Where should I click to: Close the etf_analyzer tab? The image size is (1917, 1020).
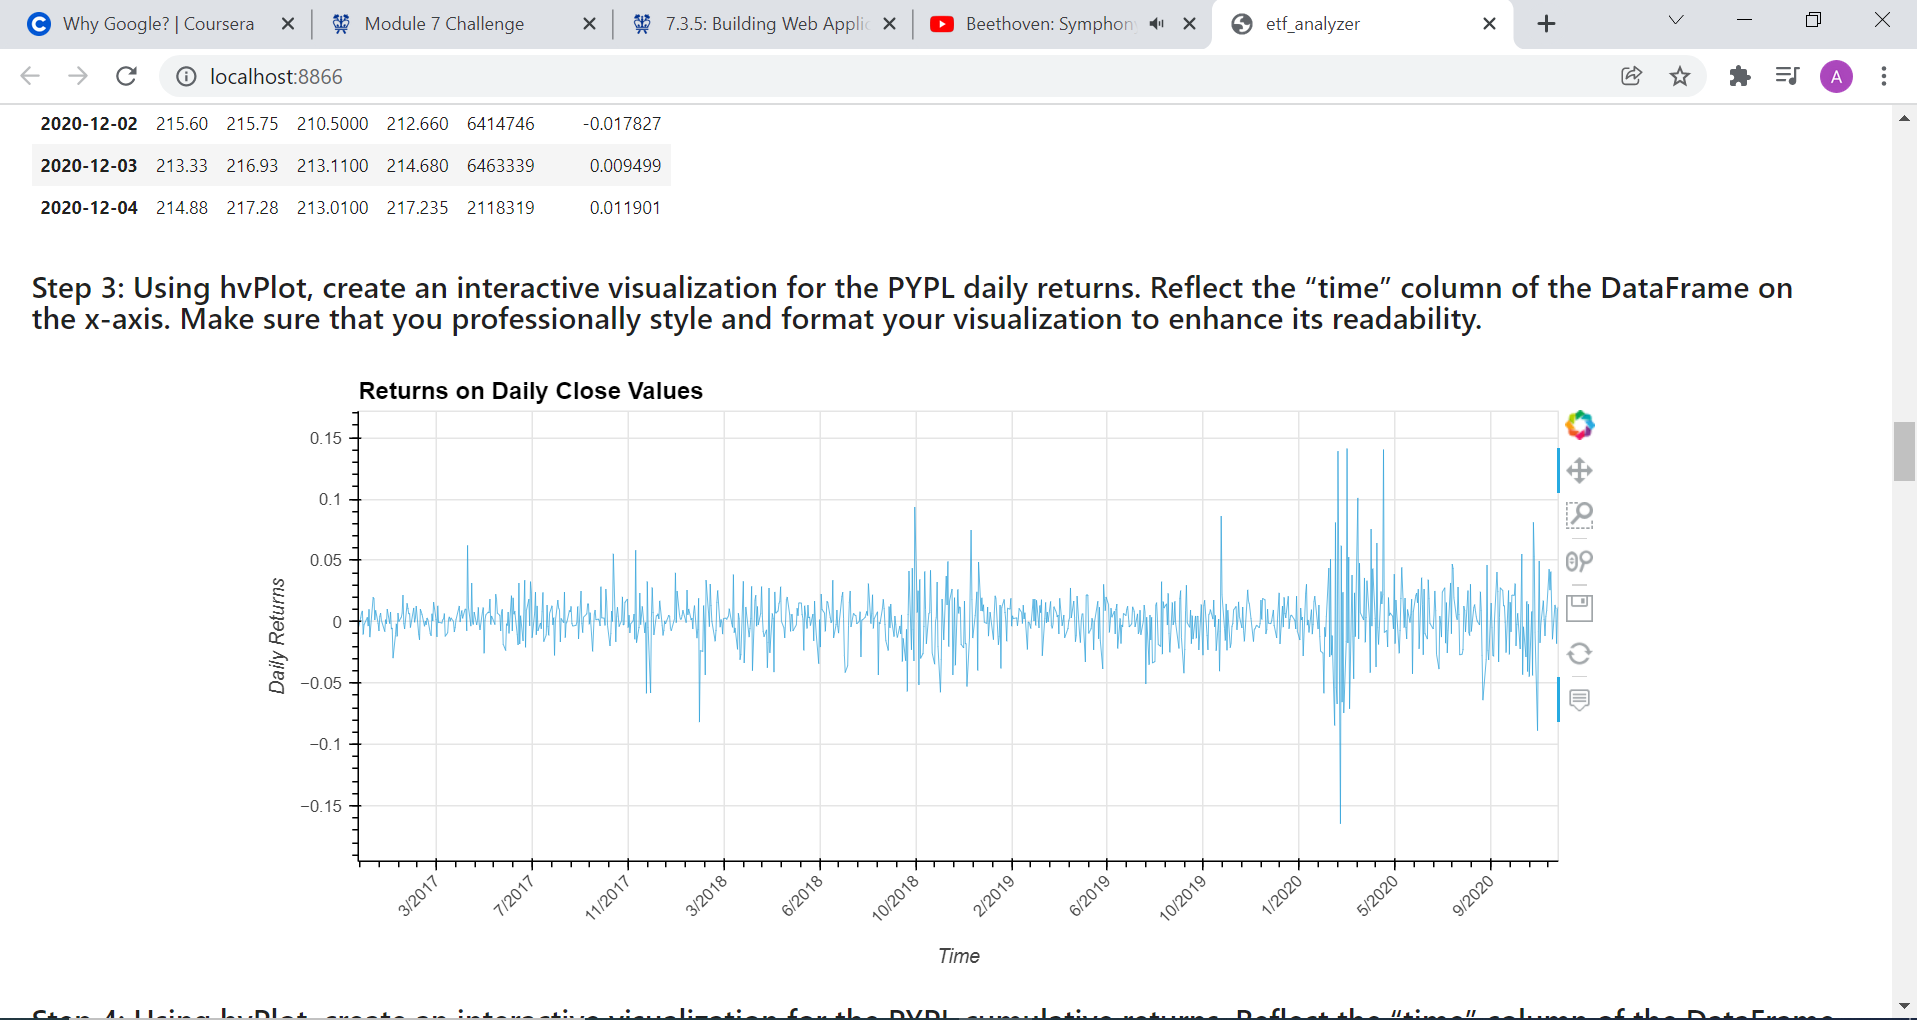(1489, 24)
